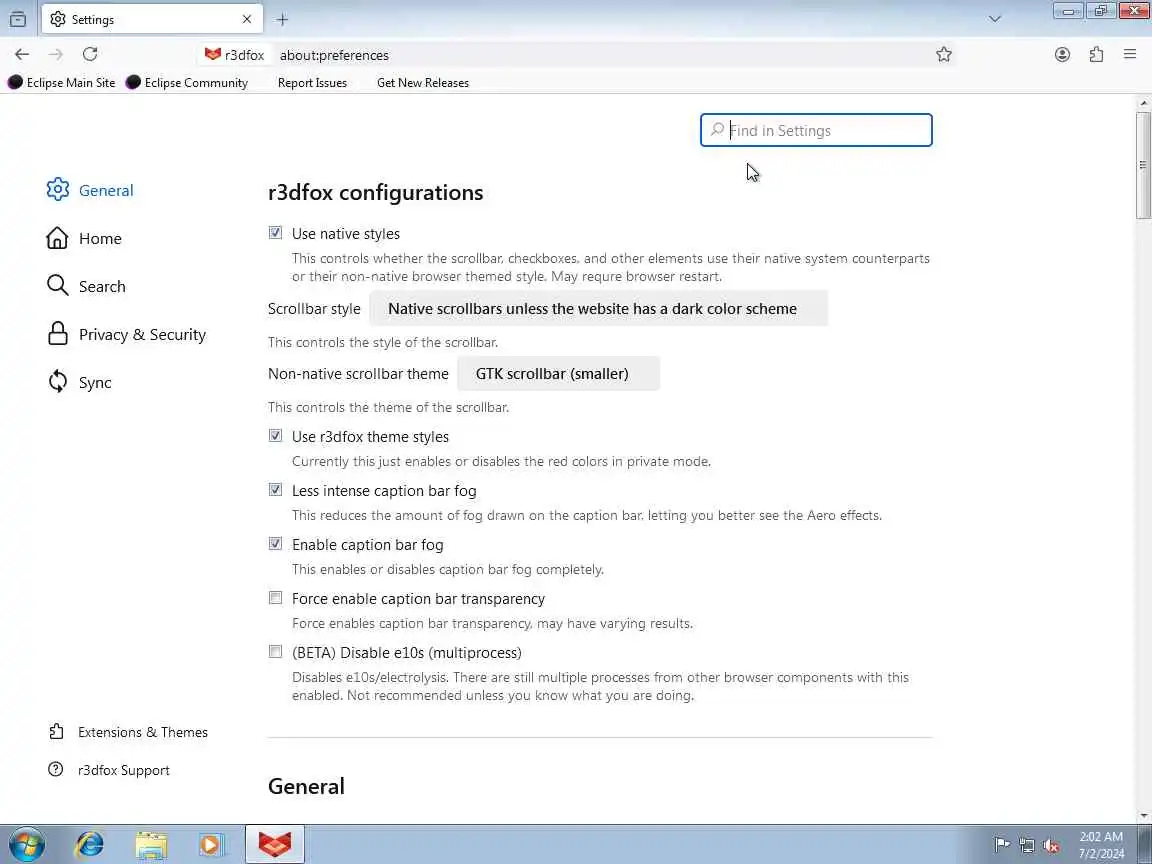Click the page vertical scrollbar thumb

tap(1143, 165)
